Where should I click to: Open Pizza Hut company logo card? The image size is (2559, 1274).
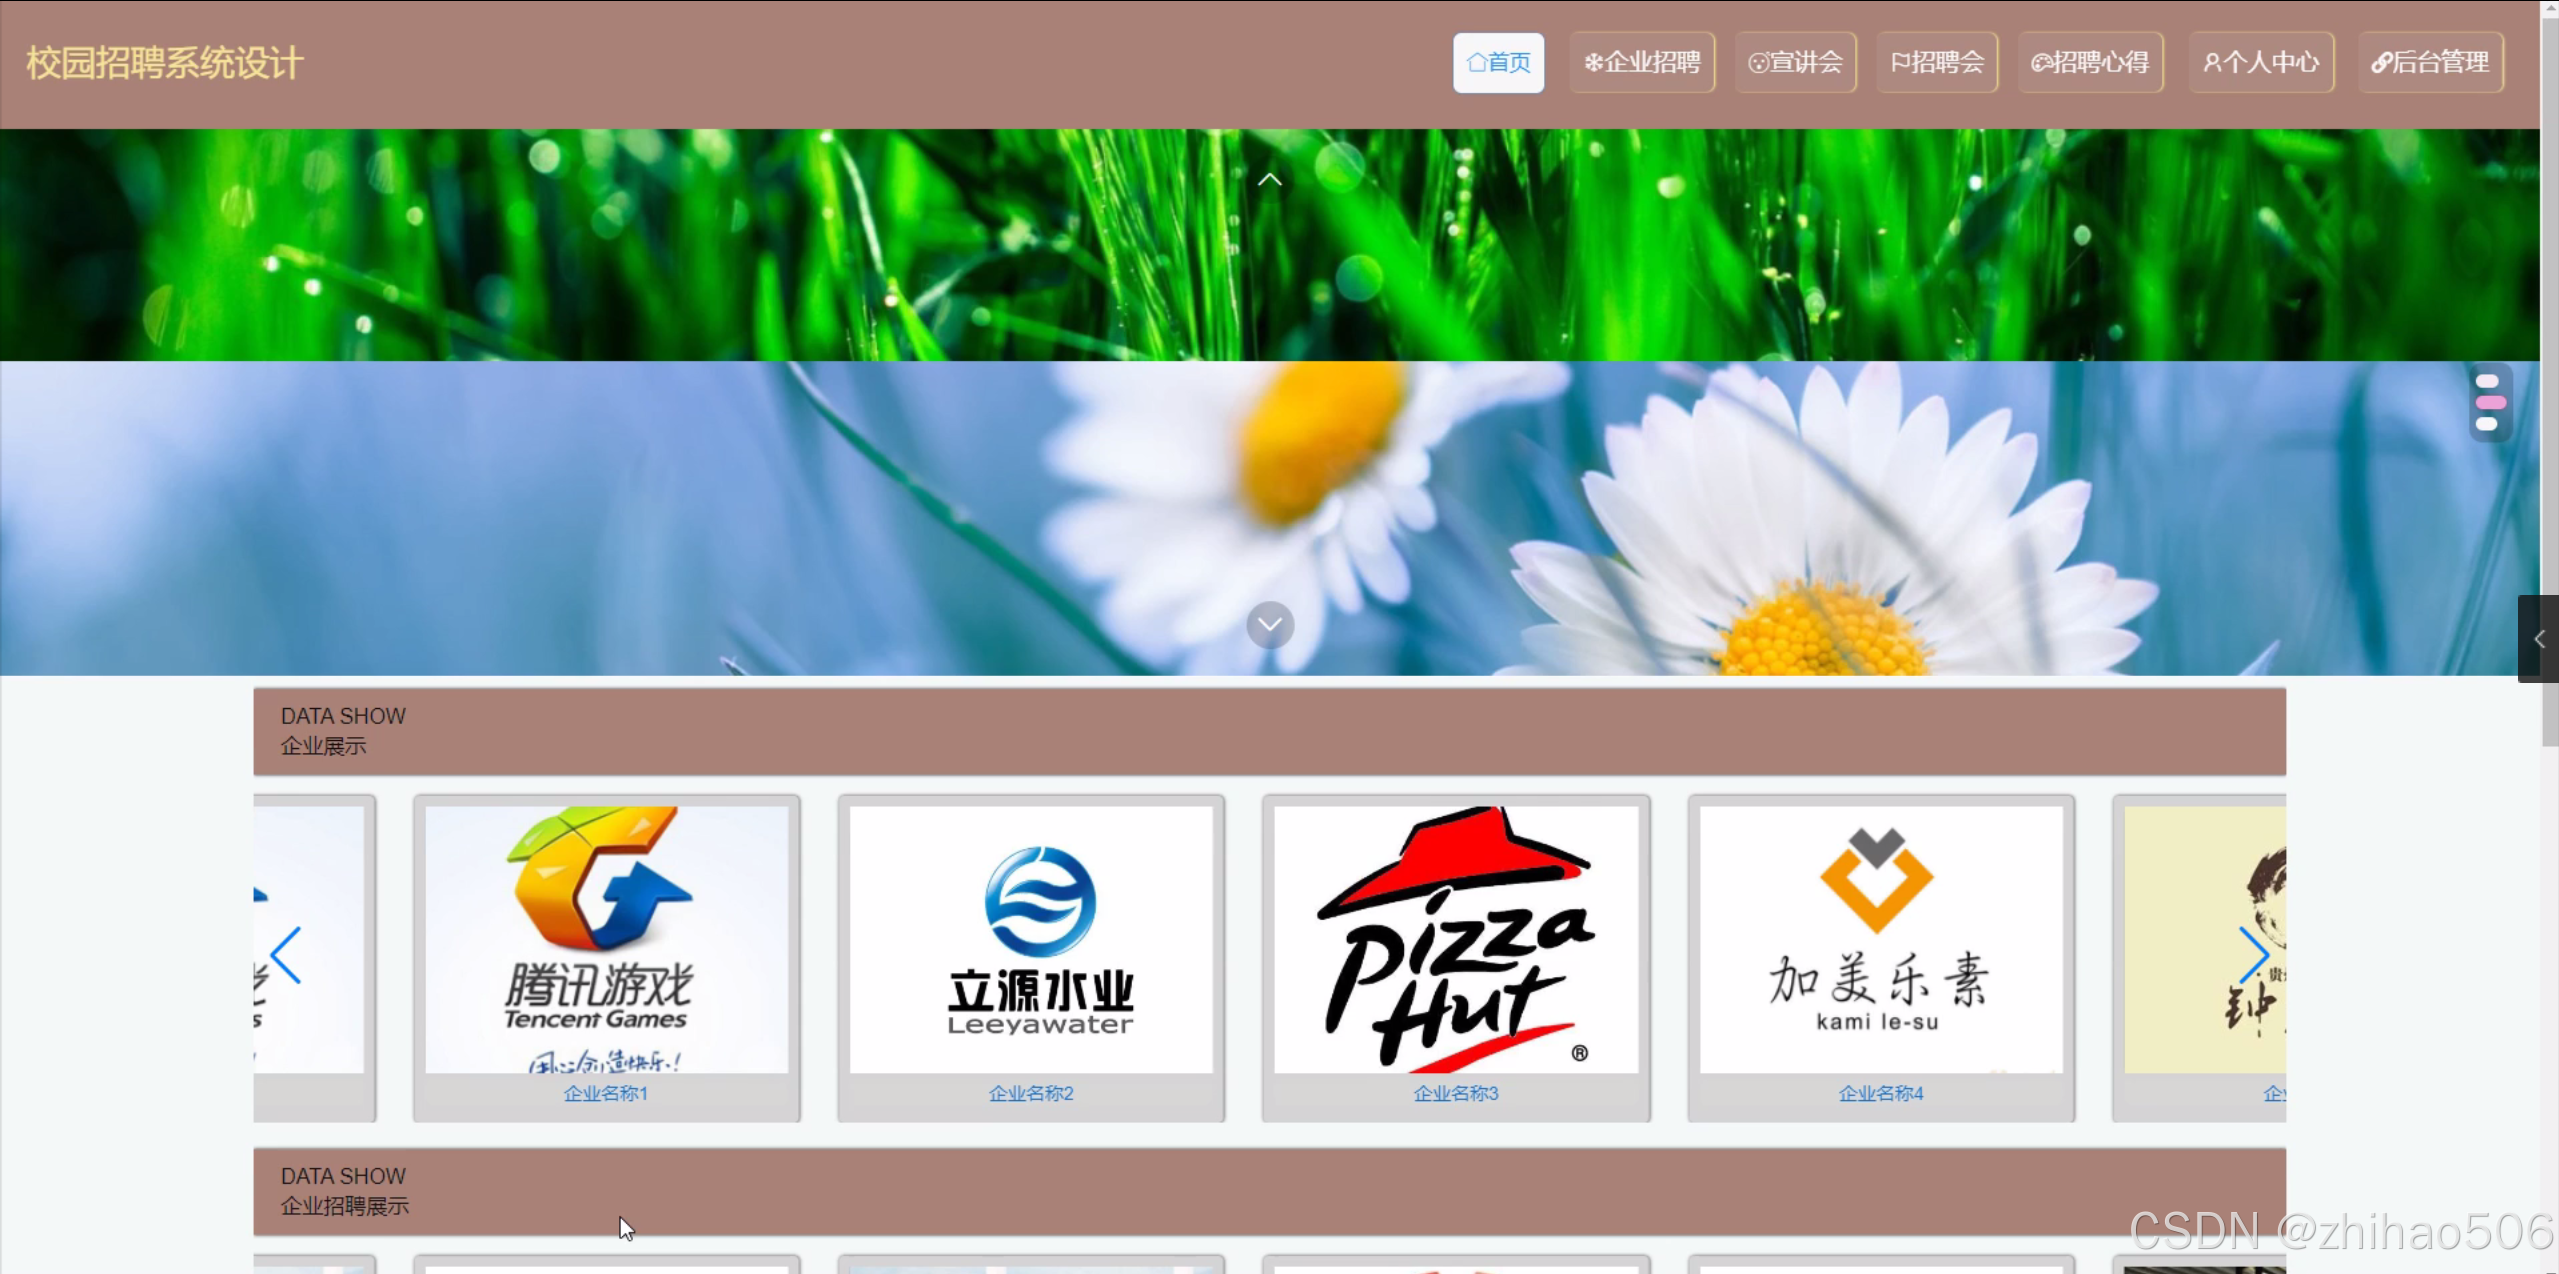point(1455,939)
